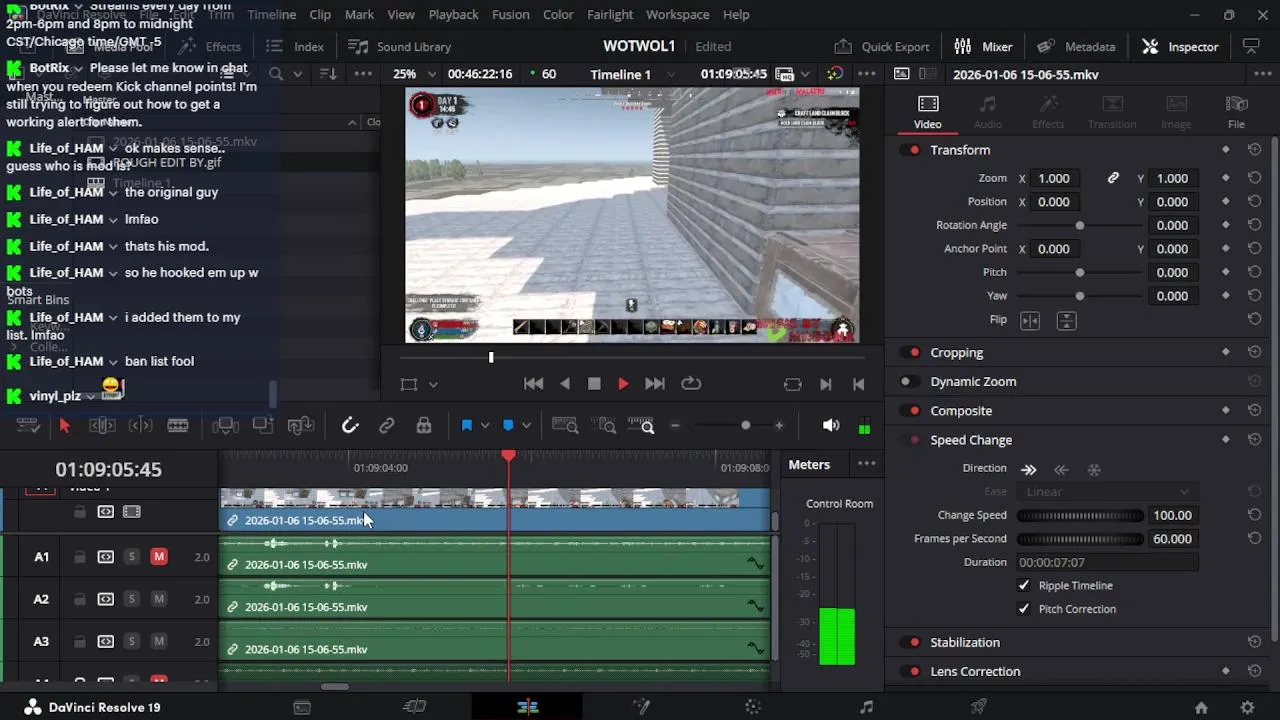Screen dimensions: 1280x720
Task: Play the timeline in reverse
Action: (565, 384)
